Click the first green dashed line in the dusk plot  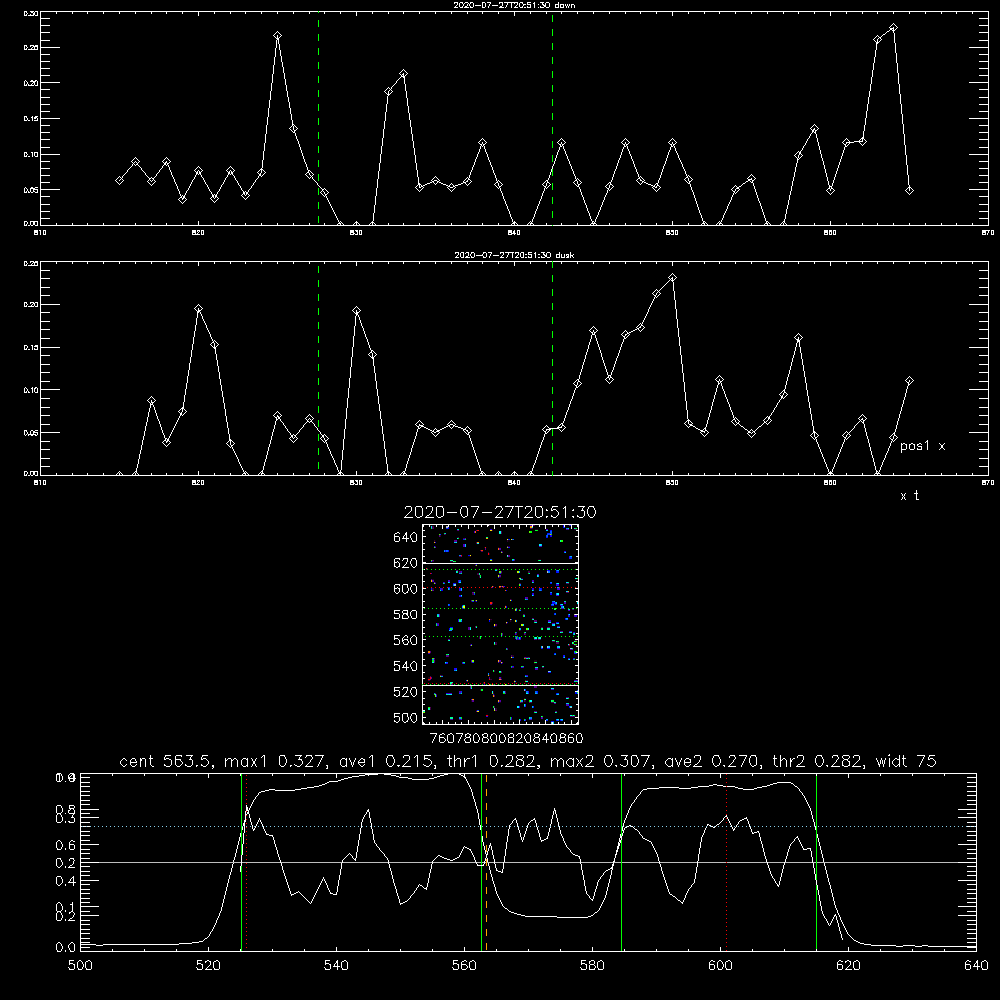318,369
